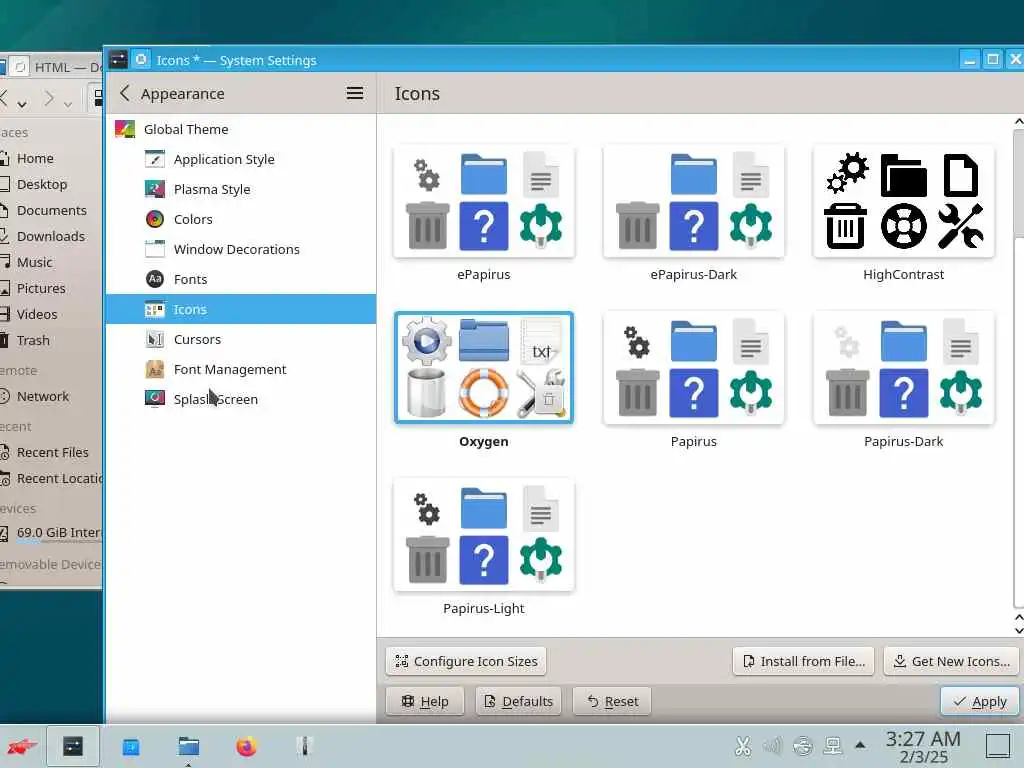The width and height of the screenshot is (1024, 768).
Task: Restore Defaults for icon settings
Action: 518,701
